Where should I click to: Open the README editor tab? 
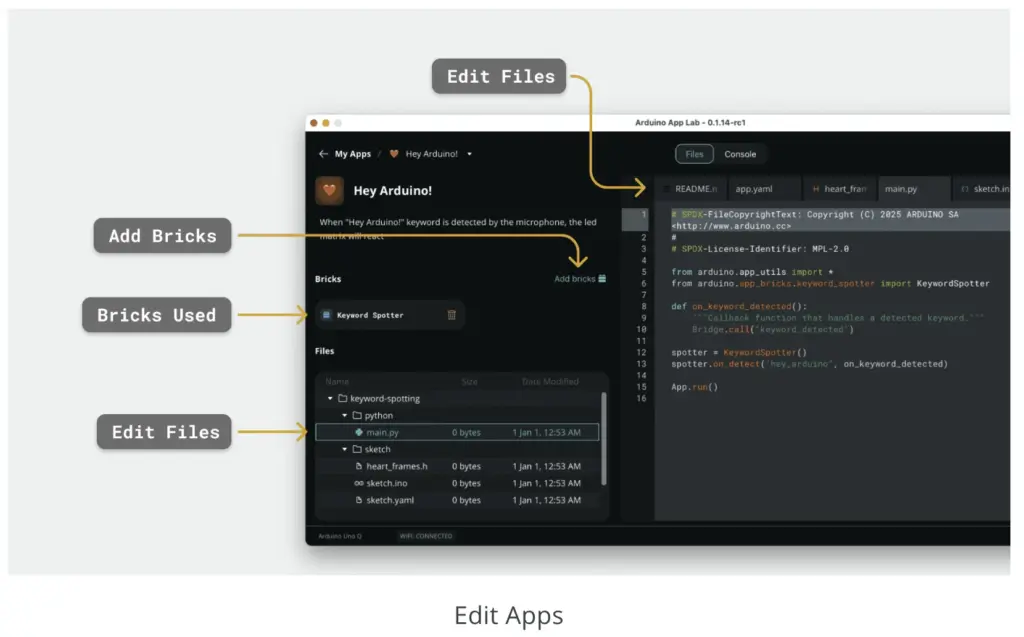click(x=691, y=188)
